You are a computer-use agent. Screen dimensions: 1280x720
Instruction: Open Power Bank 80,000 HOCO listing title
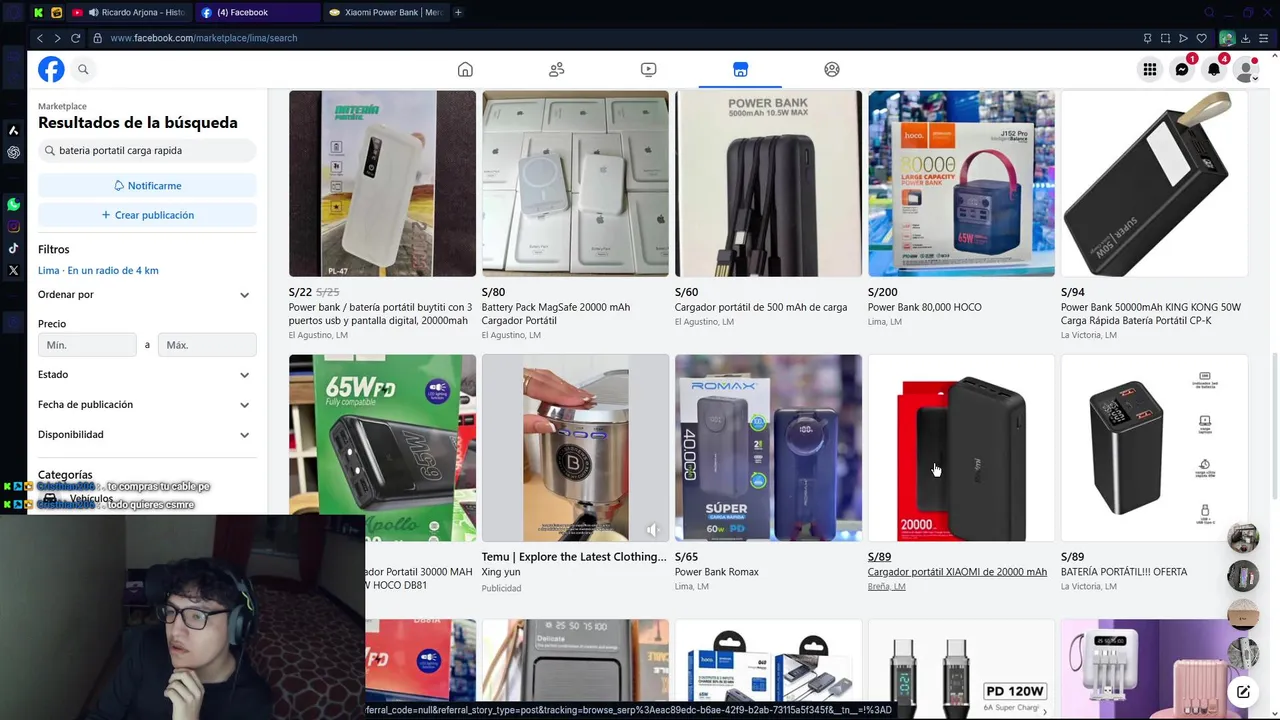pos(924,307)
